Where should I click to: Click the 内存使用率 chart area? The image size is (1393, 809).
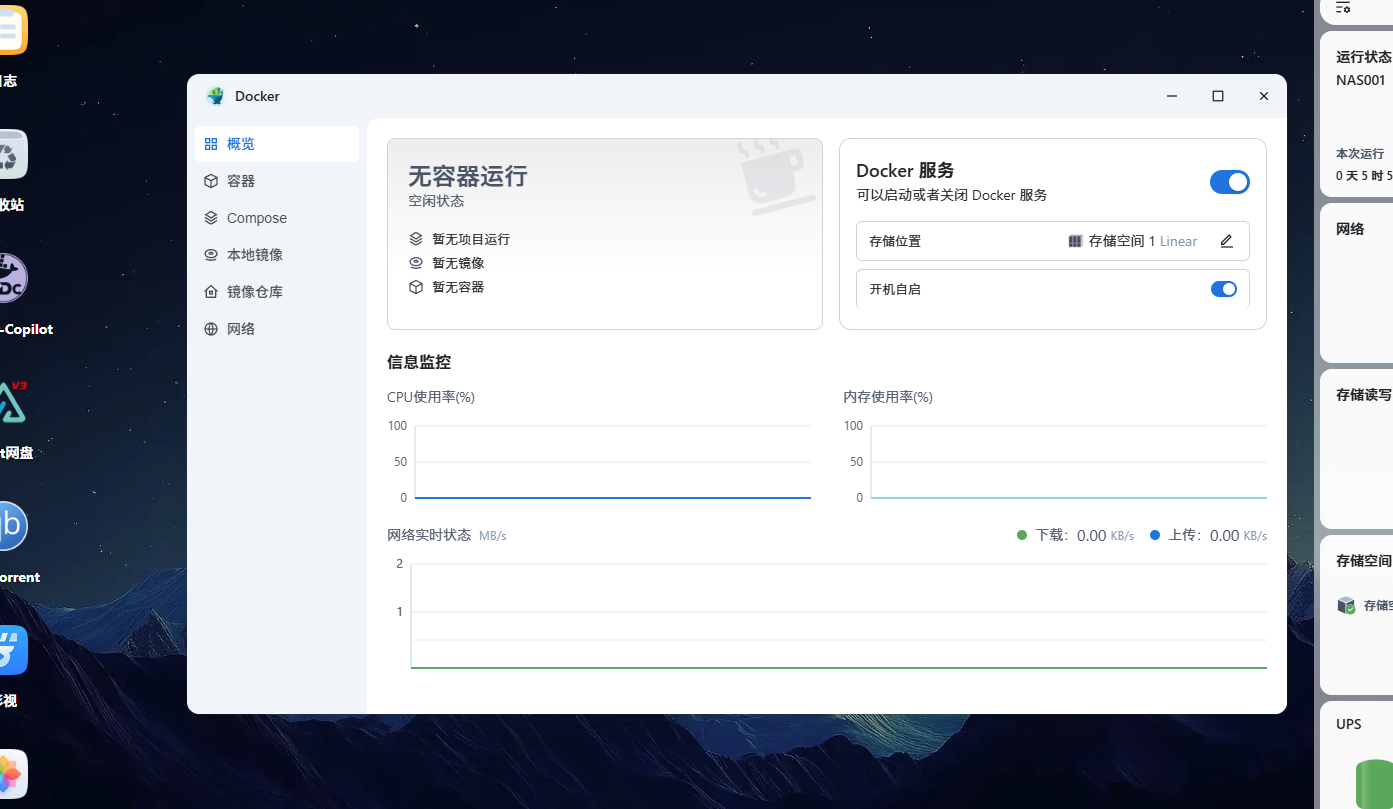pos(1068,462)
